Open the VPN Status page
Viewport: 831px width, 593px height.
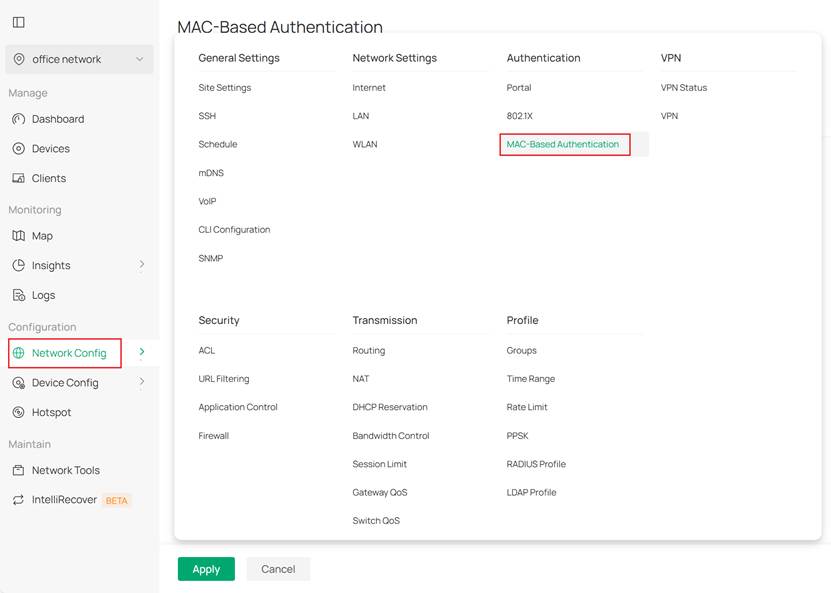click(684, 87)
